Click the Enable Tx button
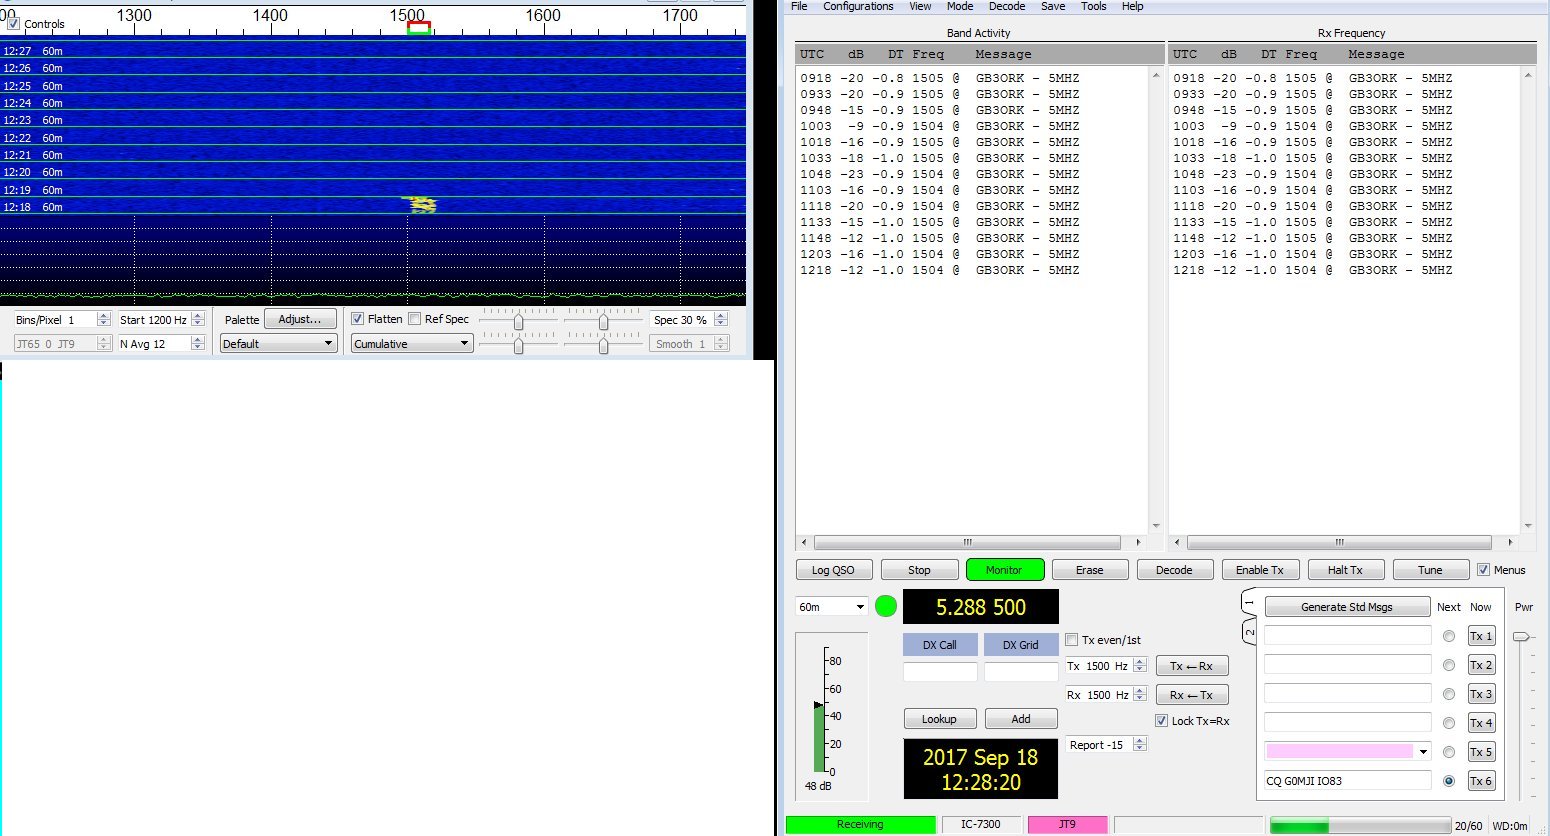Image resolution: width=1550 pixels, height=836 pixels. (x=1259, y=570)
